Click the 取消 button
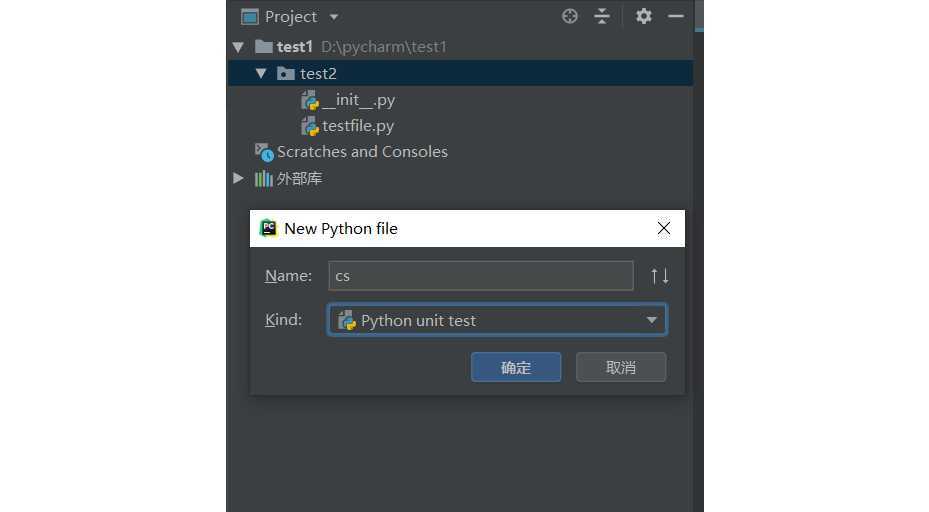Viewport: 929px width, 512px height. click(621, 367)
